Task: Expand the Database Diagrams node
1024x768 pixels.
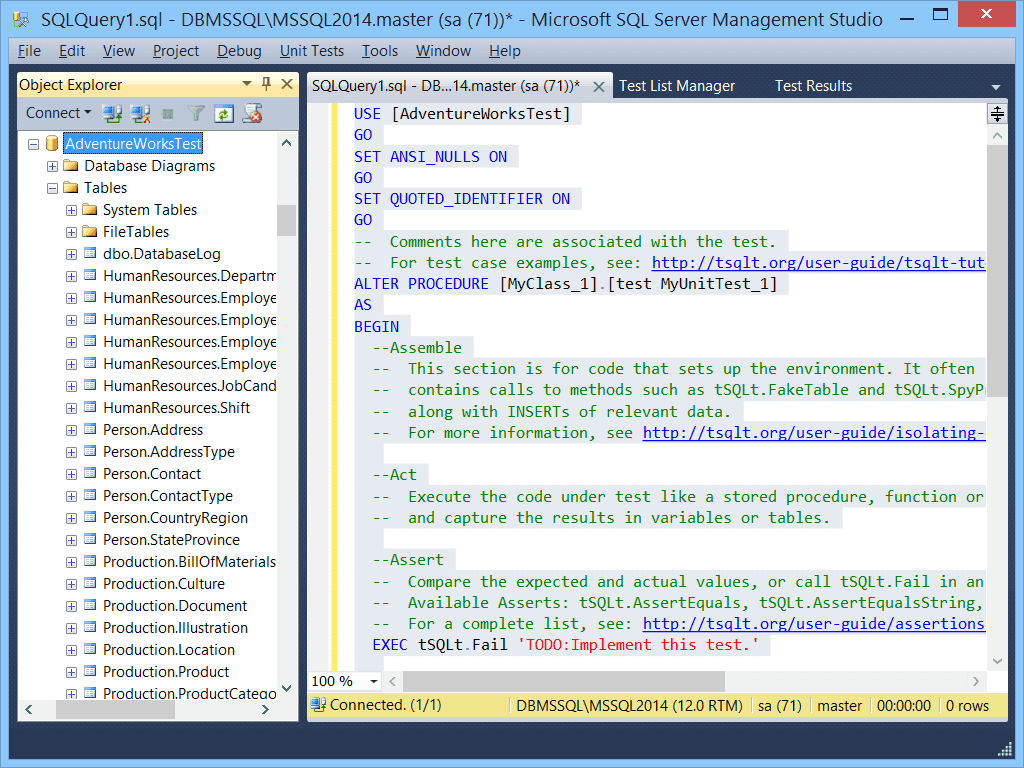Action: pyautogui.click(x=52, y=167)
